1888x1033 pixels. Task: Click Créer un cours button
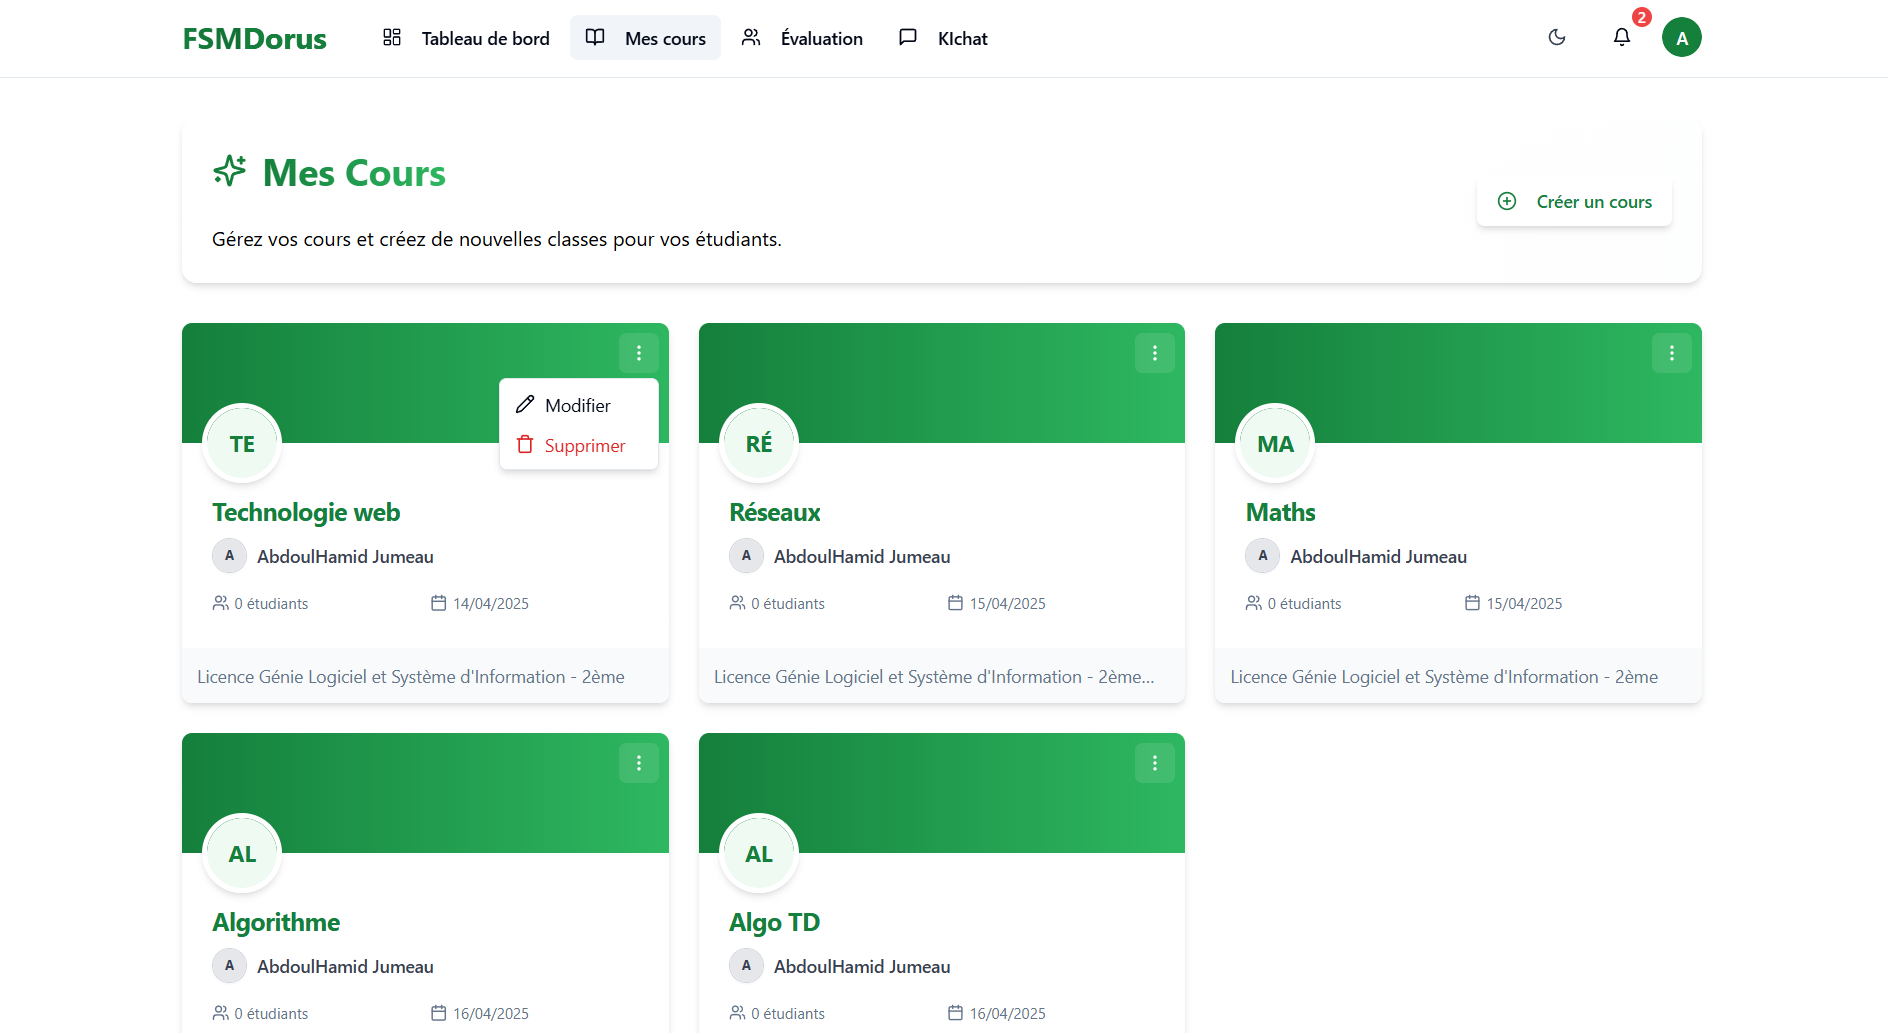1574,202
